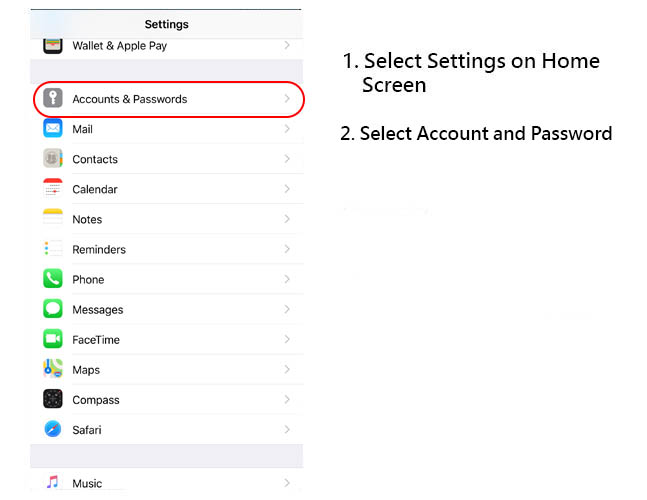Select the Reminders settings entry
This screenshot has height=500, width=647.
(167, 249)
